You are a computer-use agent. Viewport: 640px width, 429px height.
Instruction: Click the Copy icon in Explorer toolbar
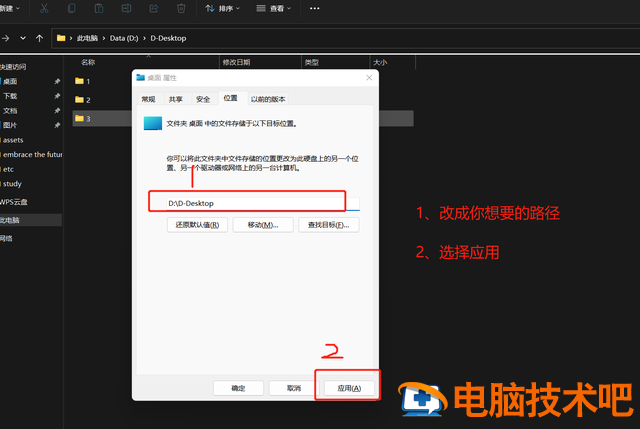[x=71, y=8]
